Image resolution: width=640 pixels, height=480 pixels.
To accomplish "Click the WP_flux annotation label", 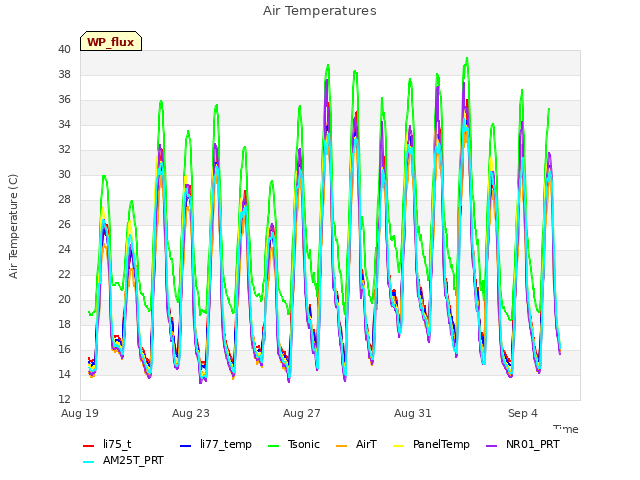I will (111, 42).
